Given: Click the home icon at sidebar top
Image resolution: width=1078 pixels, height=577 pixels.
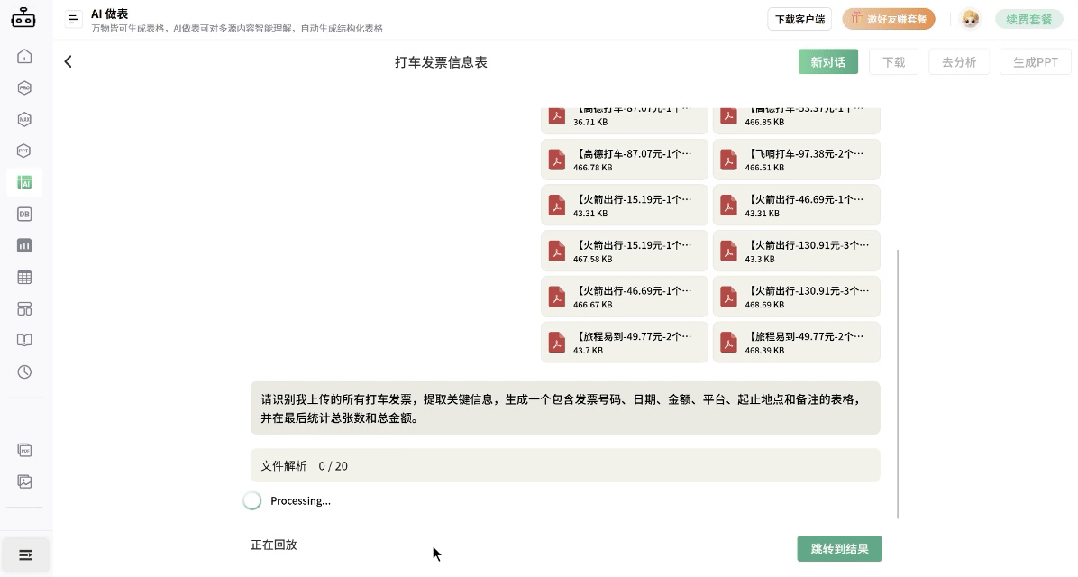Looking at the screenshot, I should pyautogui.click(x=24, y=58).
